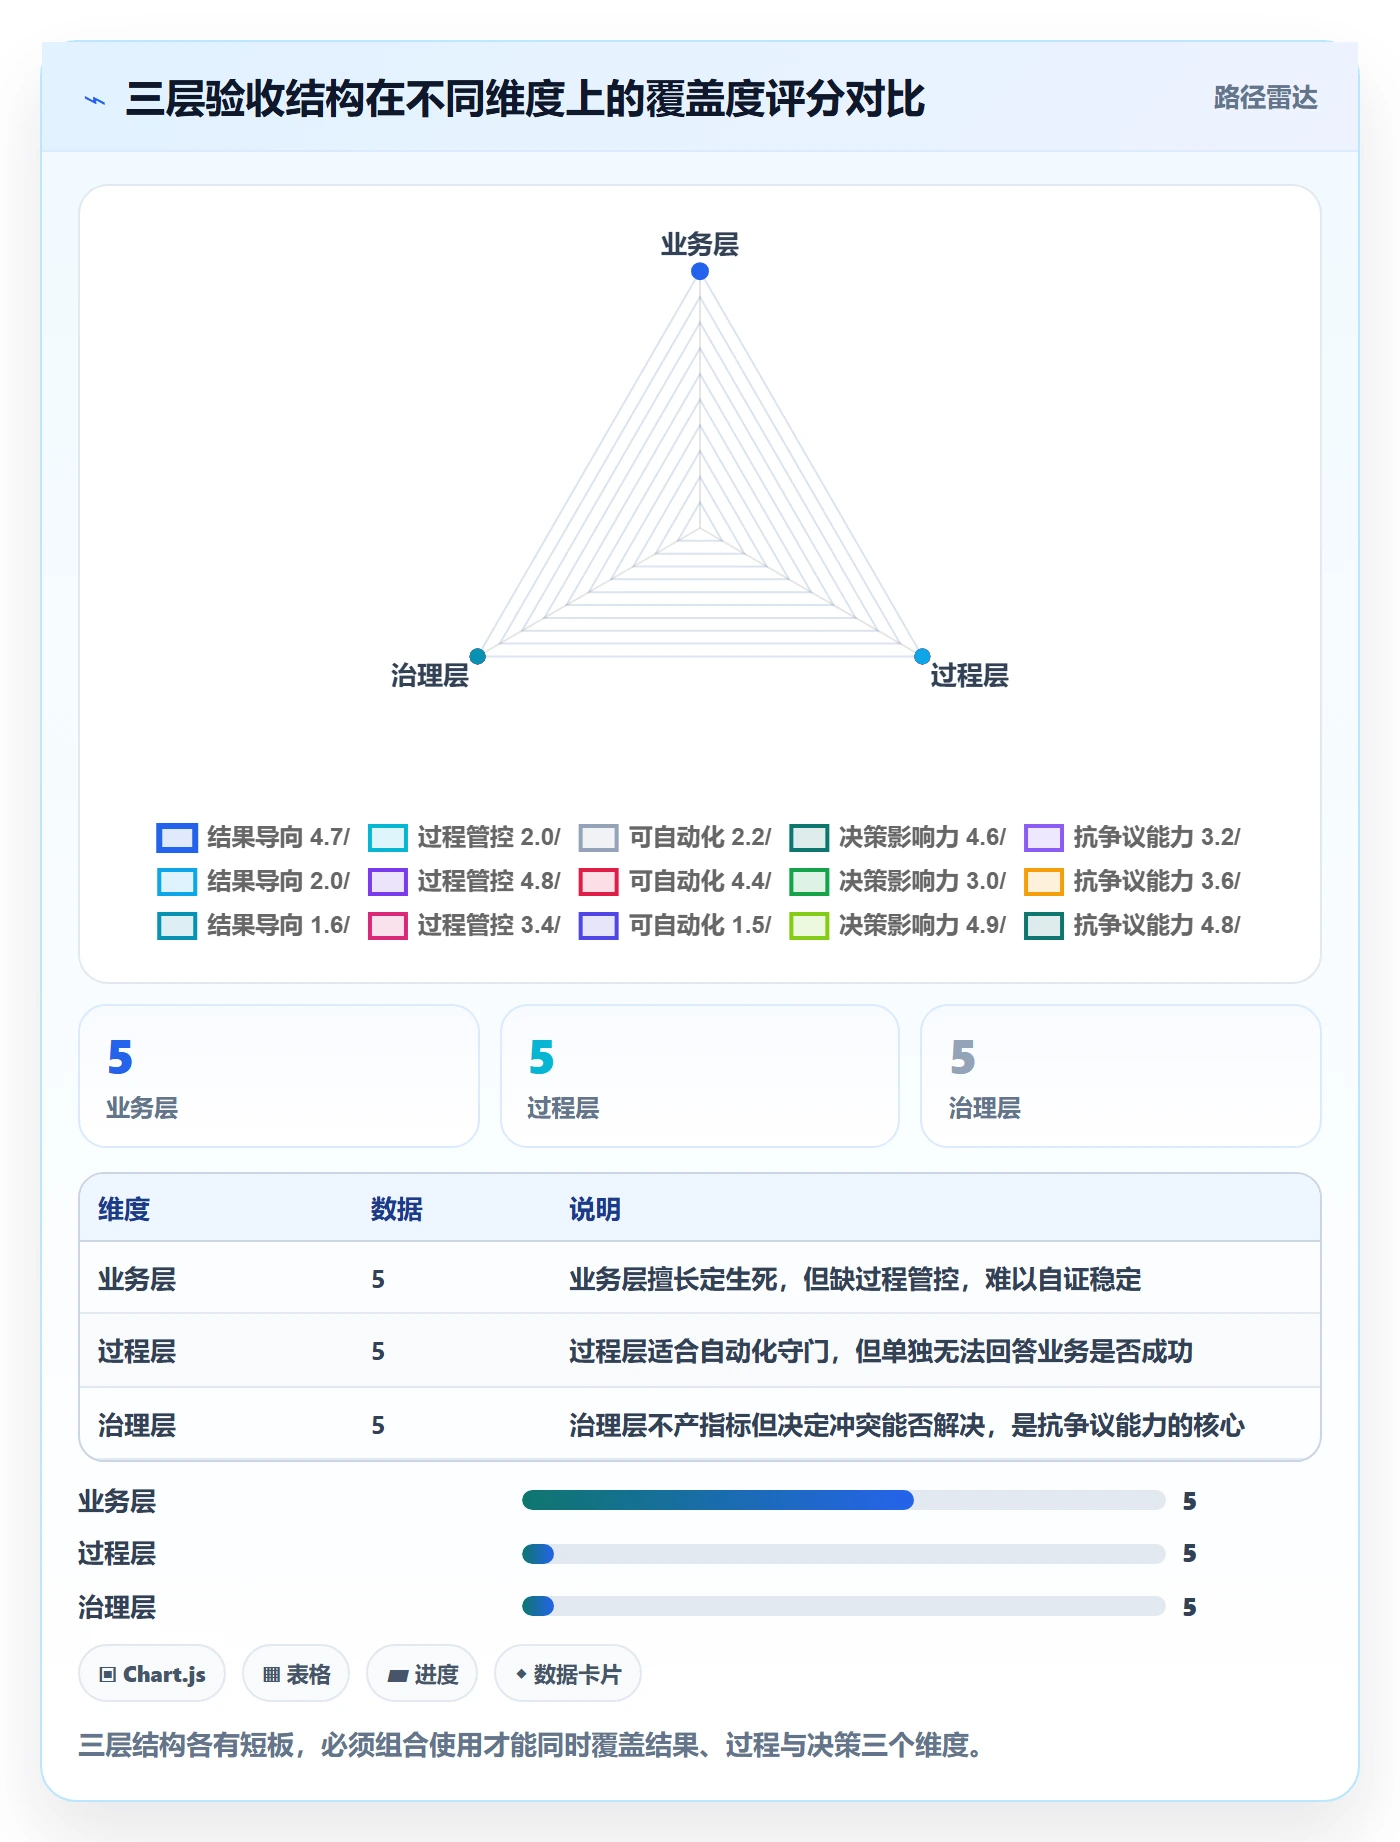Screen dimensions: 1400x1842
Task: Click the 业务层 table row label
Action: click(x=137, y=1279)
